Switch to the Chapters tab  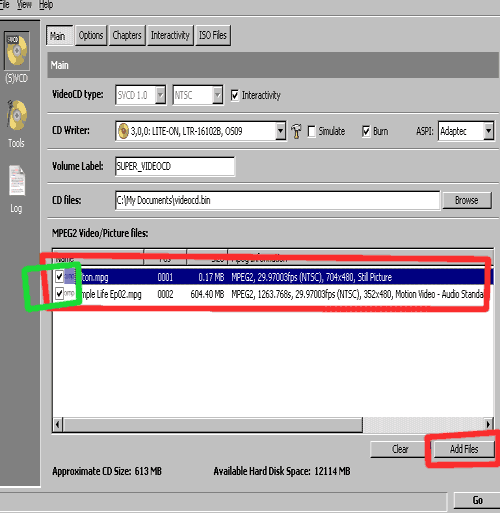point(127,35)
